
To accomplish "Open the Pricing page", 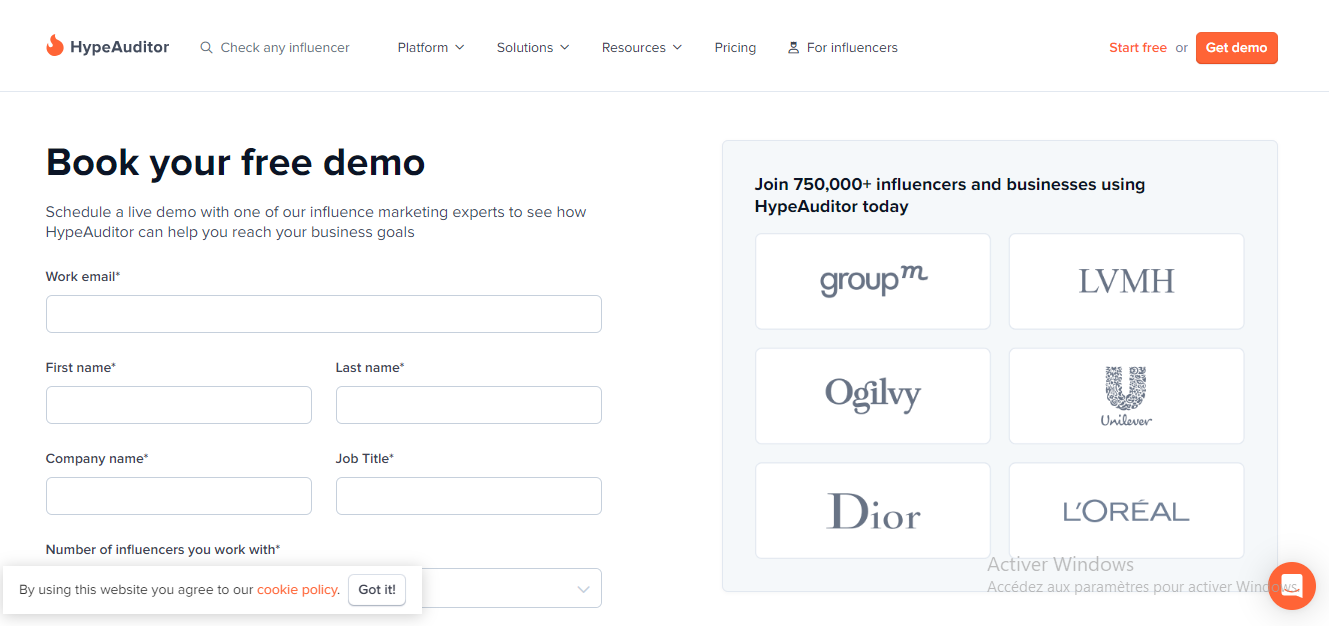I will (735, 47).
